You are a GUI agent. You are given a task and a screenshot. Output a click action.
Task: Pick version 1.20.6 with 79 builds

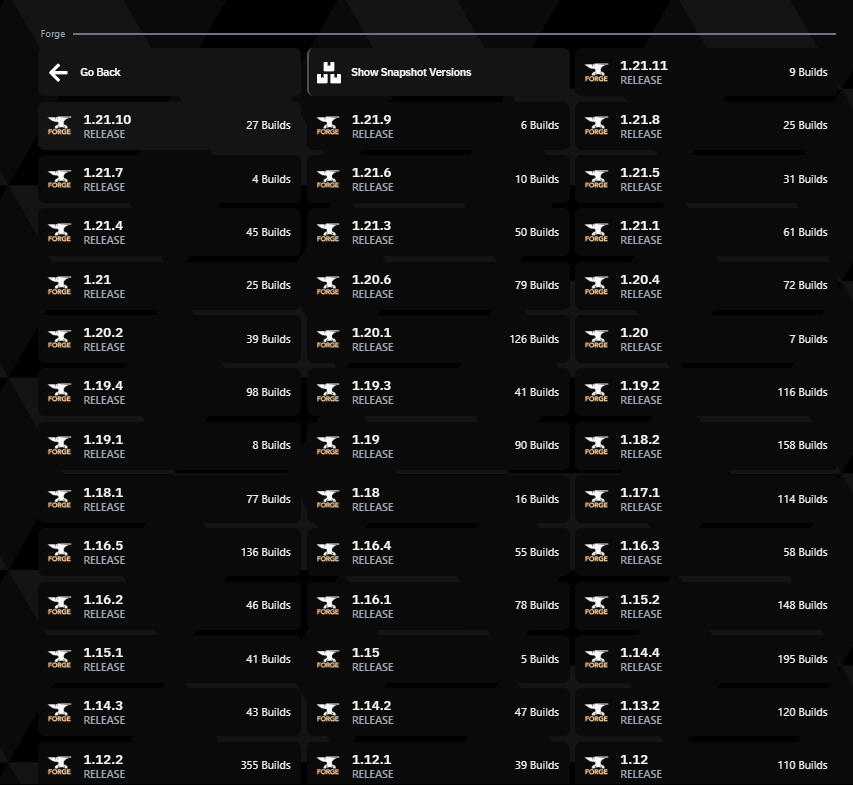[x=438, y=286]
